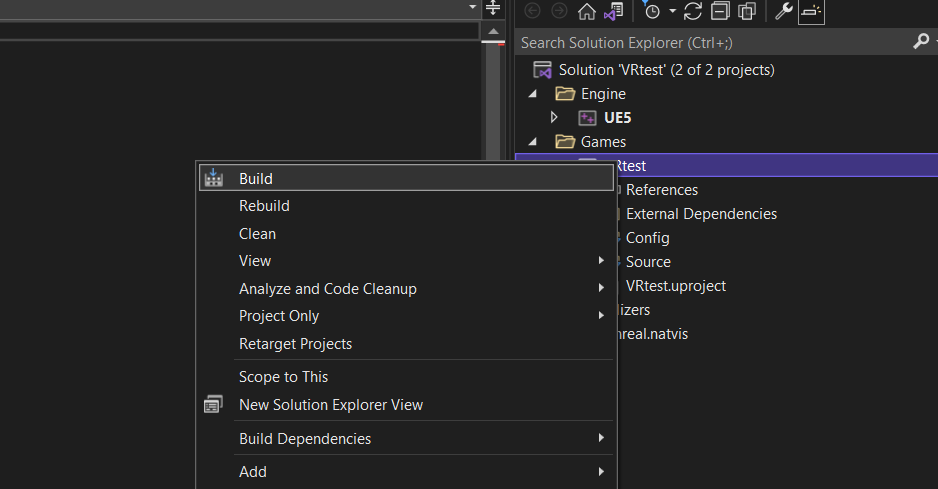The image size is (938, 489).
Task: Toggle the Preview Selected Items button
Action: (811, 11)
